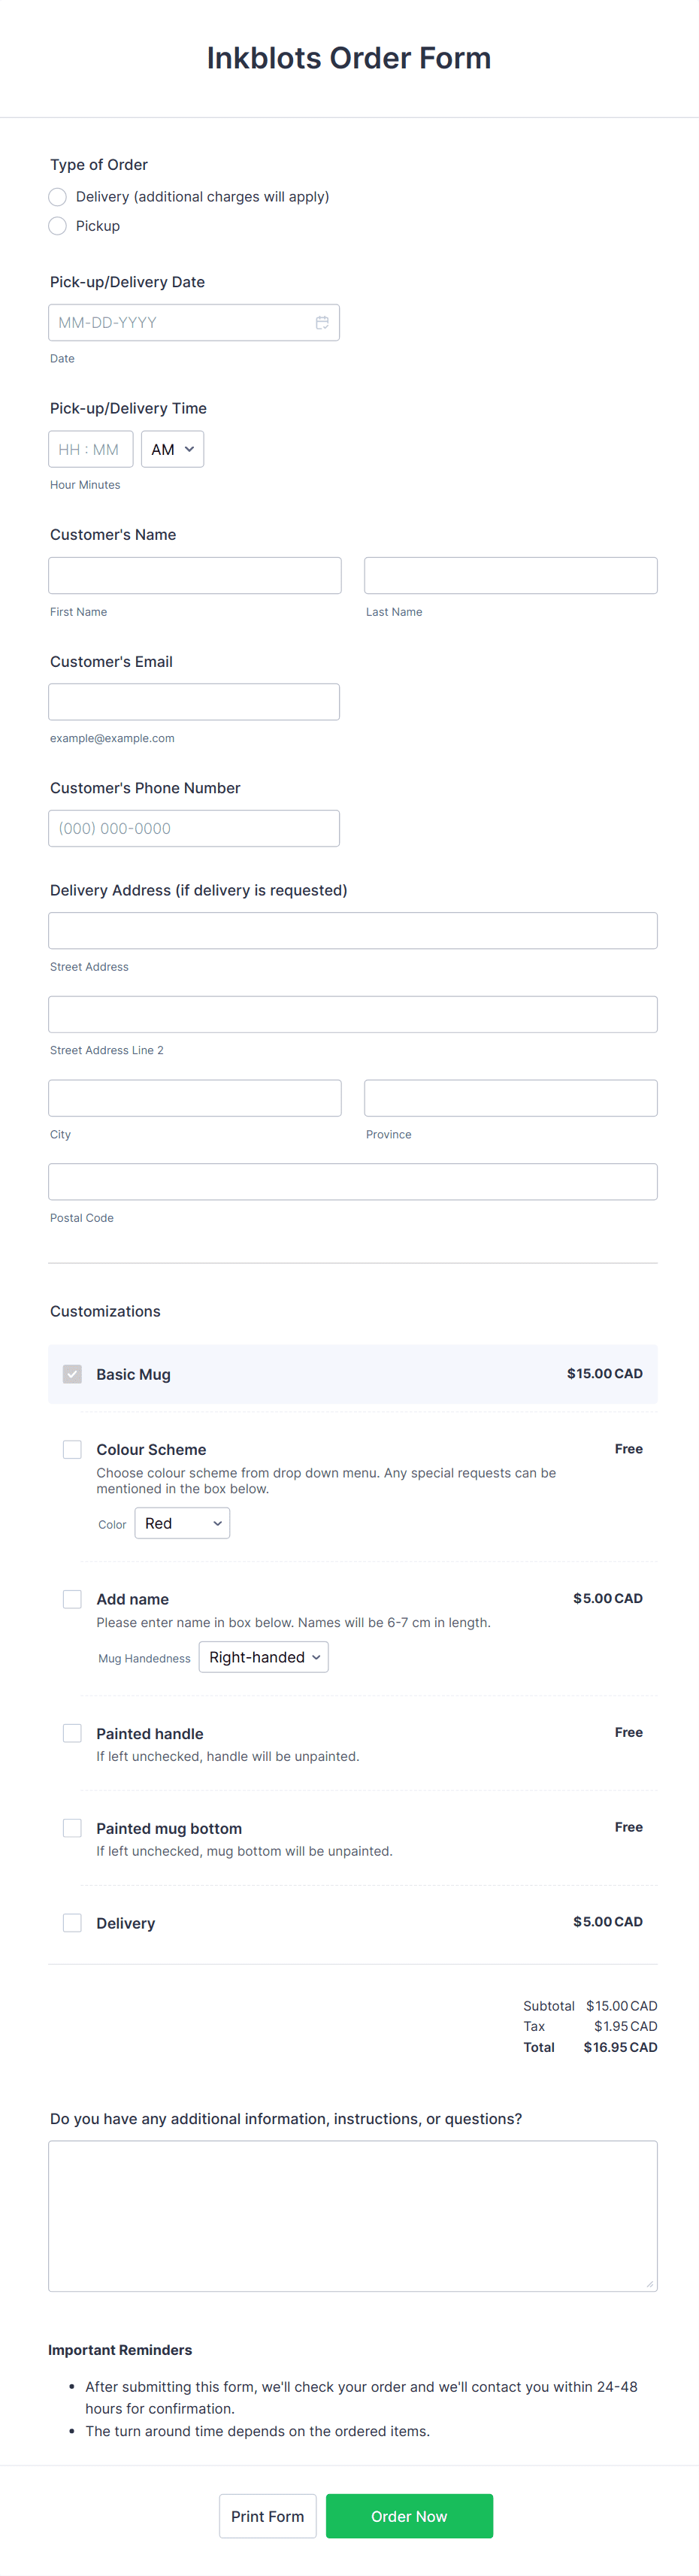Select the Delivery type of order option
Image resolution: width=699 pixels, height=2576 pixels.
tap(57, 197)
